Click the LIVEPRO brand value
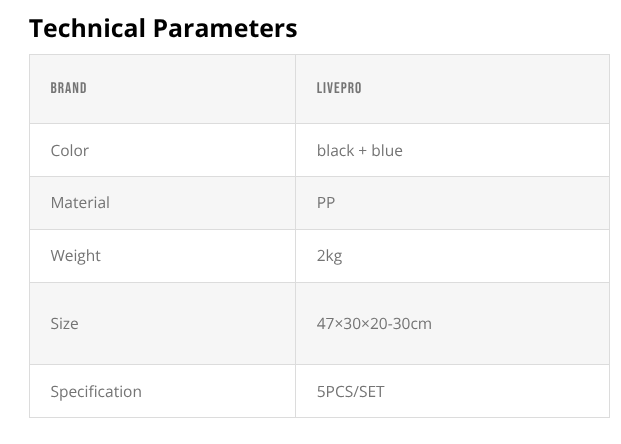This screenshot has height=444, width=621. (339, 88)
